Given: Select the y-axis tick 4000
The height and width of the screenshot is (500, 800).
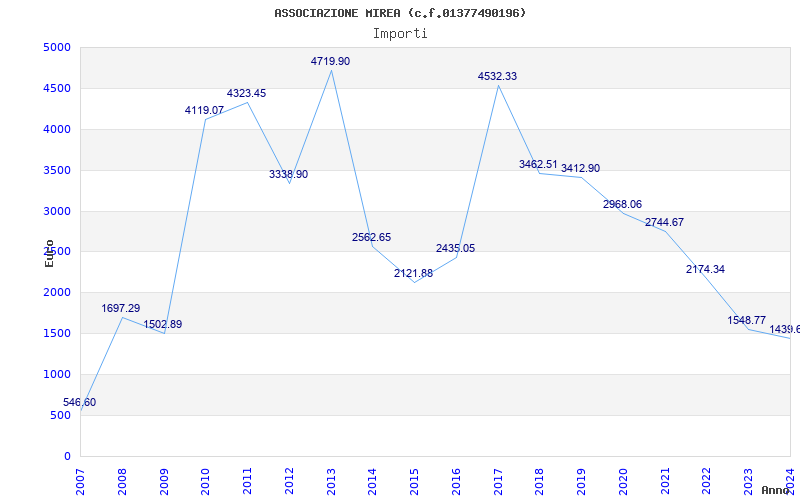Looking at the screenshot, I should click(58, 130).
